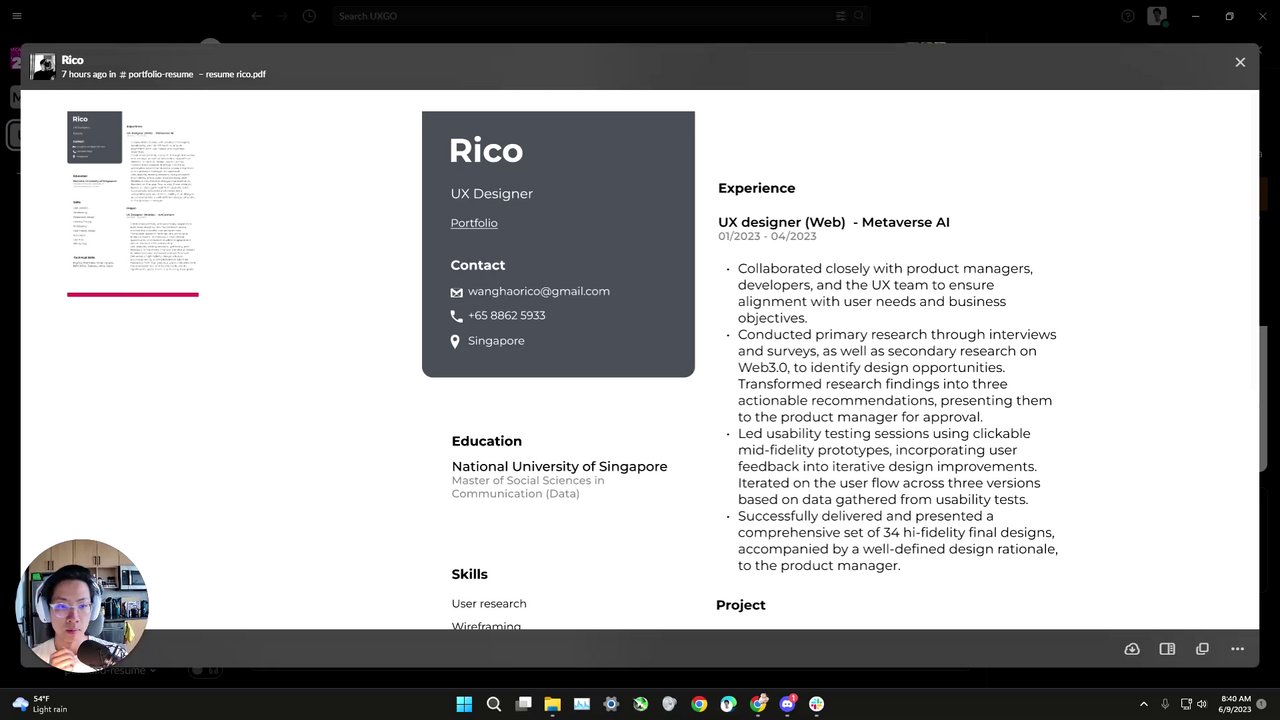Viewport: 1280px width, 720px height.
Task: Click the Project section heading
Action: tap(741, 605)
